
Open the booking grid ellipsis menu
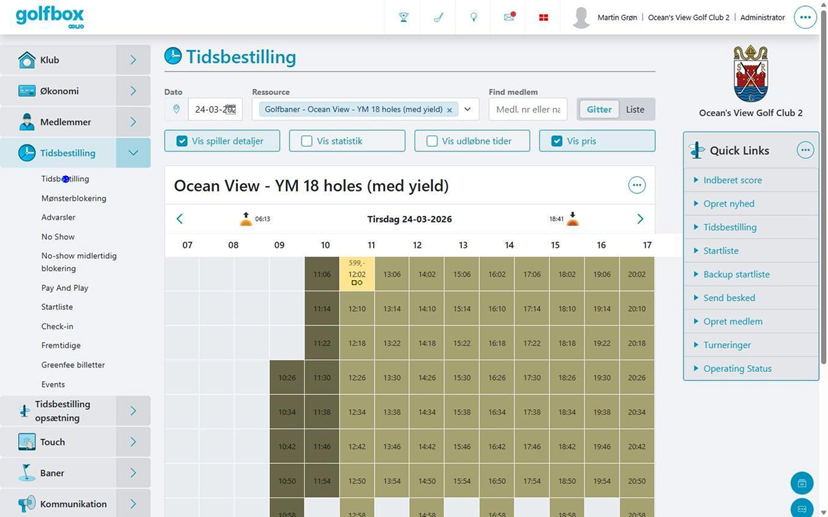[x=637, y=185]
